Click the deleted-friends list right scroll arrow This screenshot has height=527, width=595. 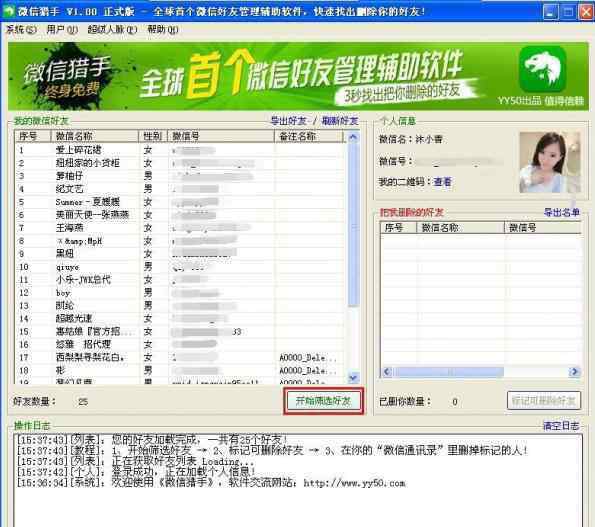click(x=575, y=371)
